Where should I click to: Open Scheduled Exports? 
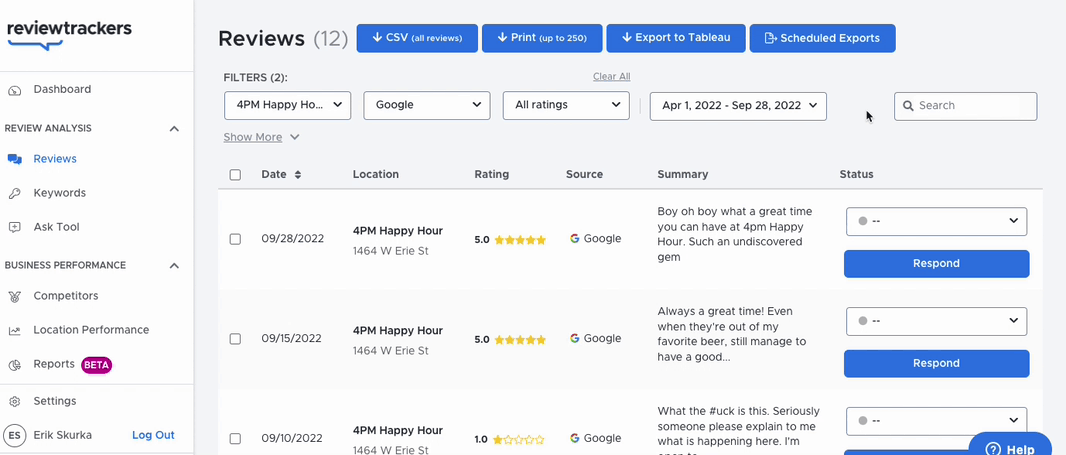click(822, 38)
